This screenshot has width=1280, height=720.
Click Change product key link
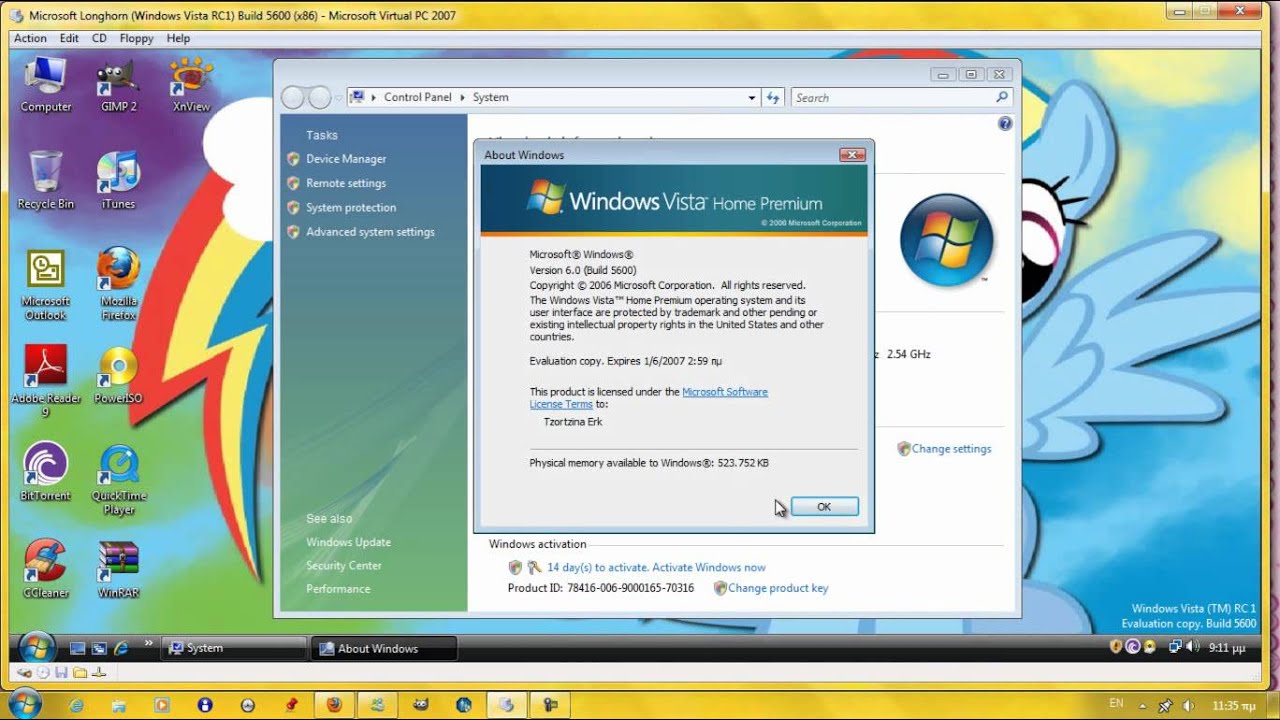click(778, 588)
